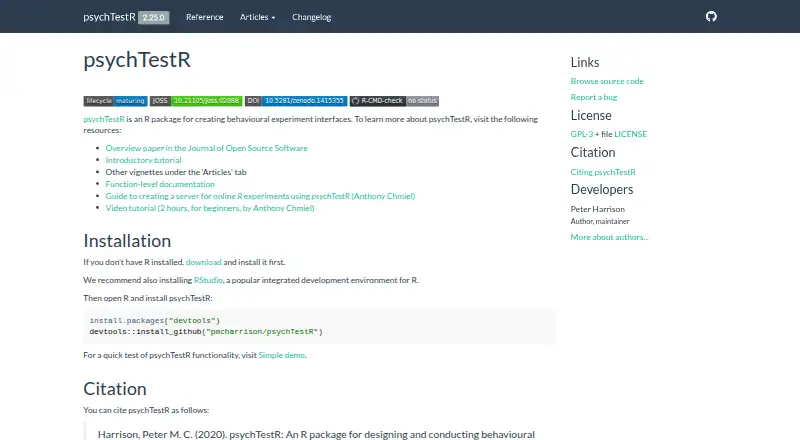800x440 pixels.
Task: Visit the Simple demo link
Action: coord(282,355)
